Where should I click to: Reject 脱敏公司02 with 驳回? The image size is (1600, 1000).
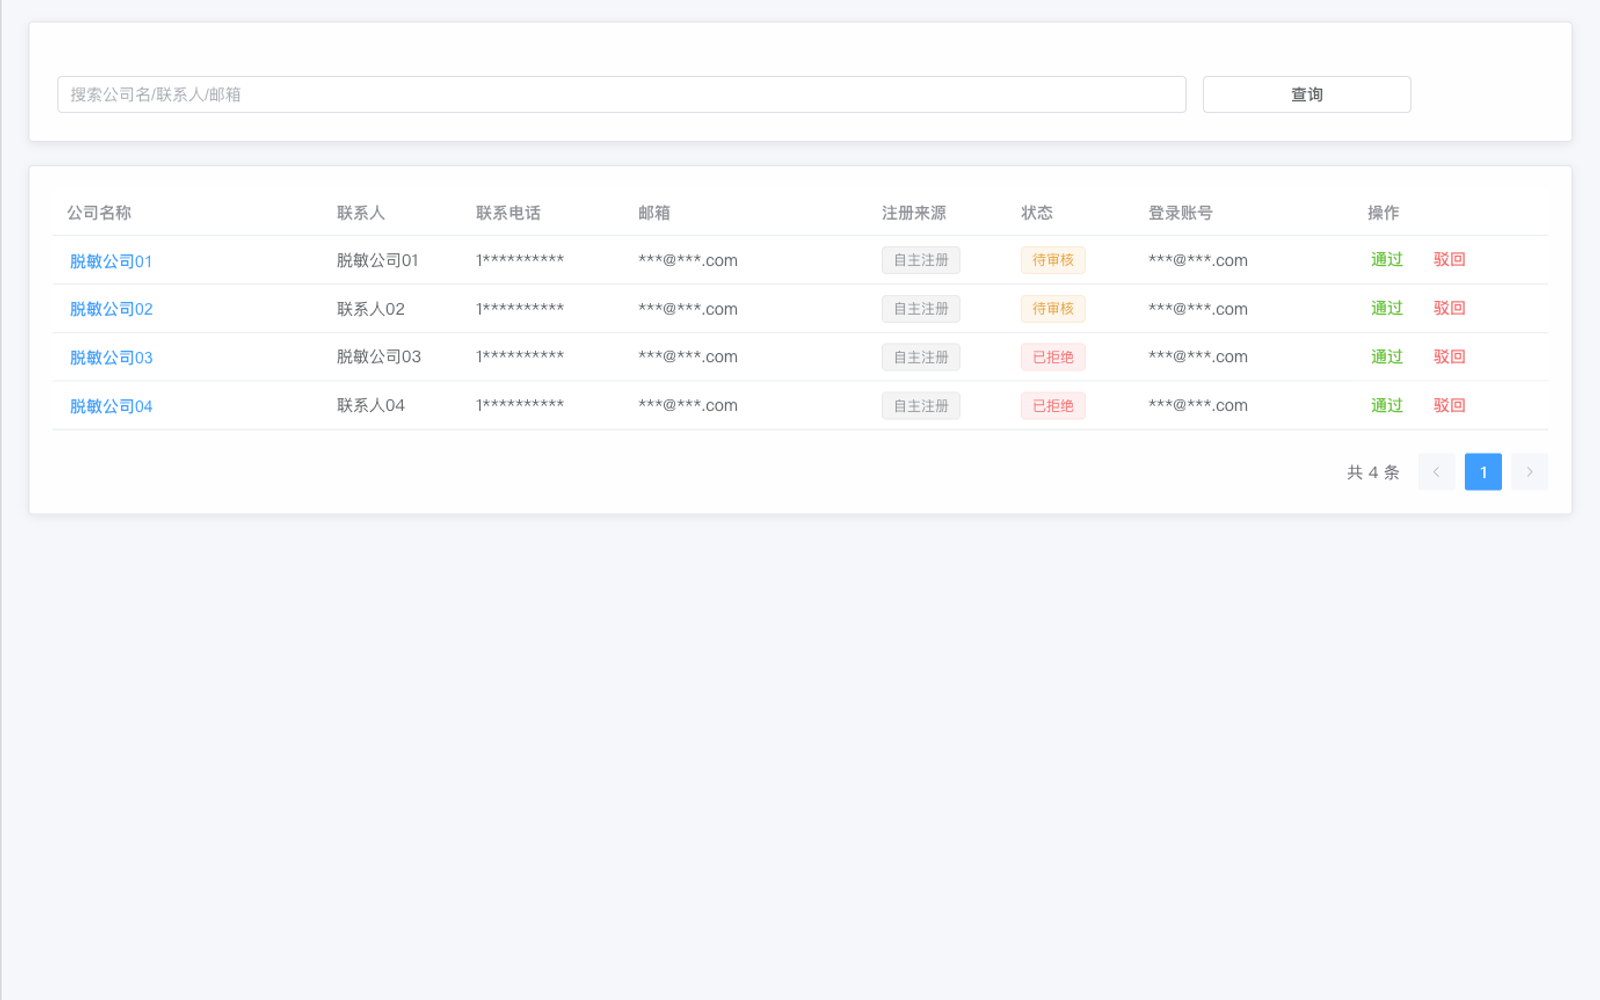[1449, 308]
